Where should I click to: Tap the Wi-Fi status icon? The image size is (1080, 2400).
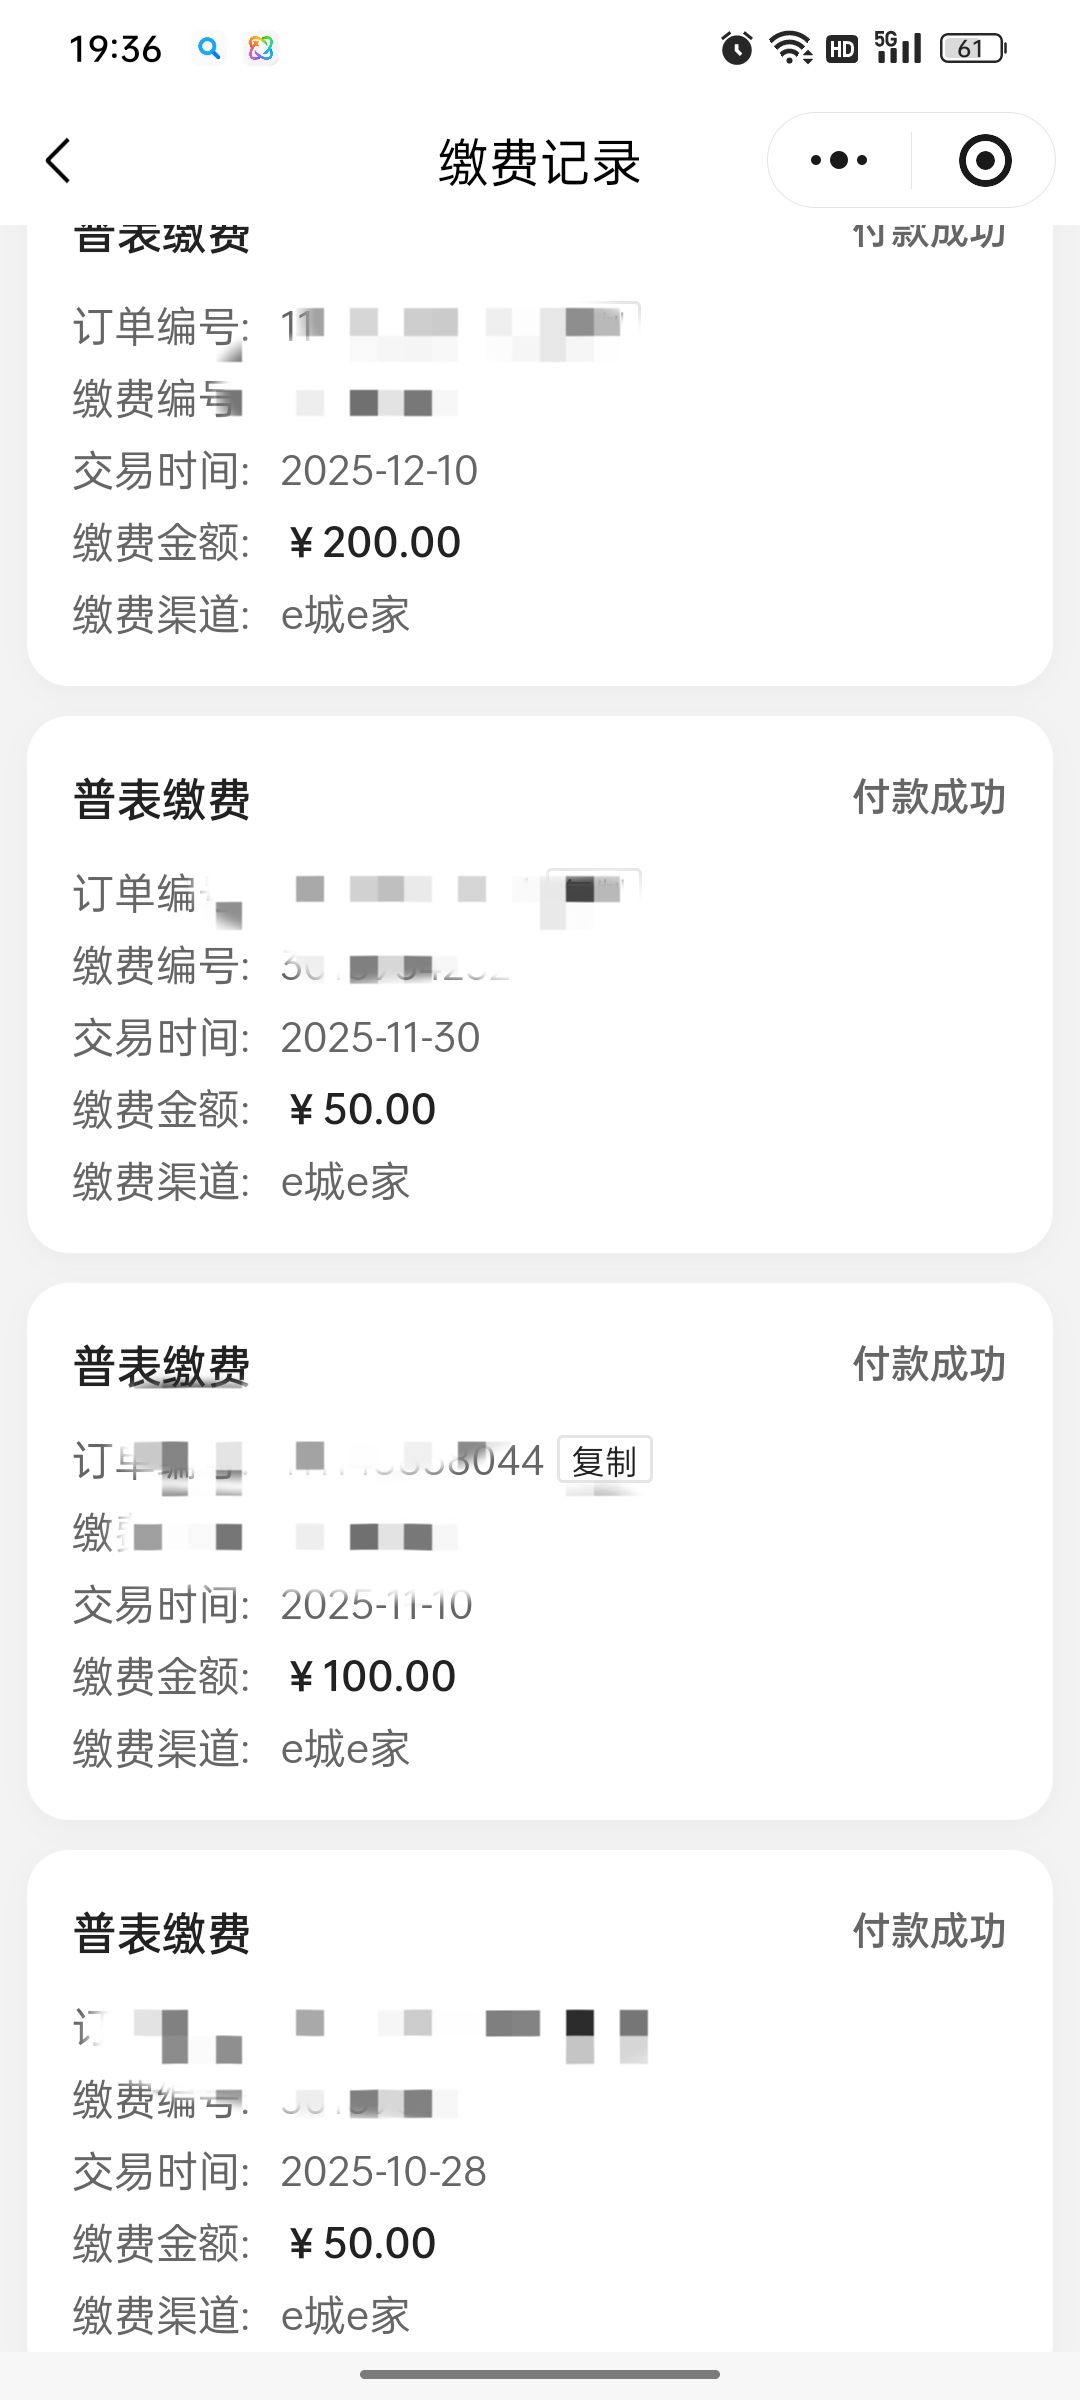pyautogui.click(x=790, y=48)
